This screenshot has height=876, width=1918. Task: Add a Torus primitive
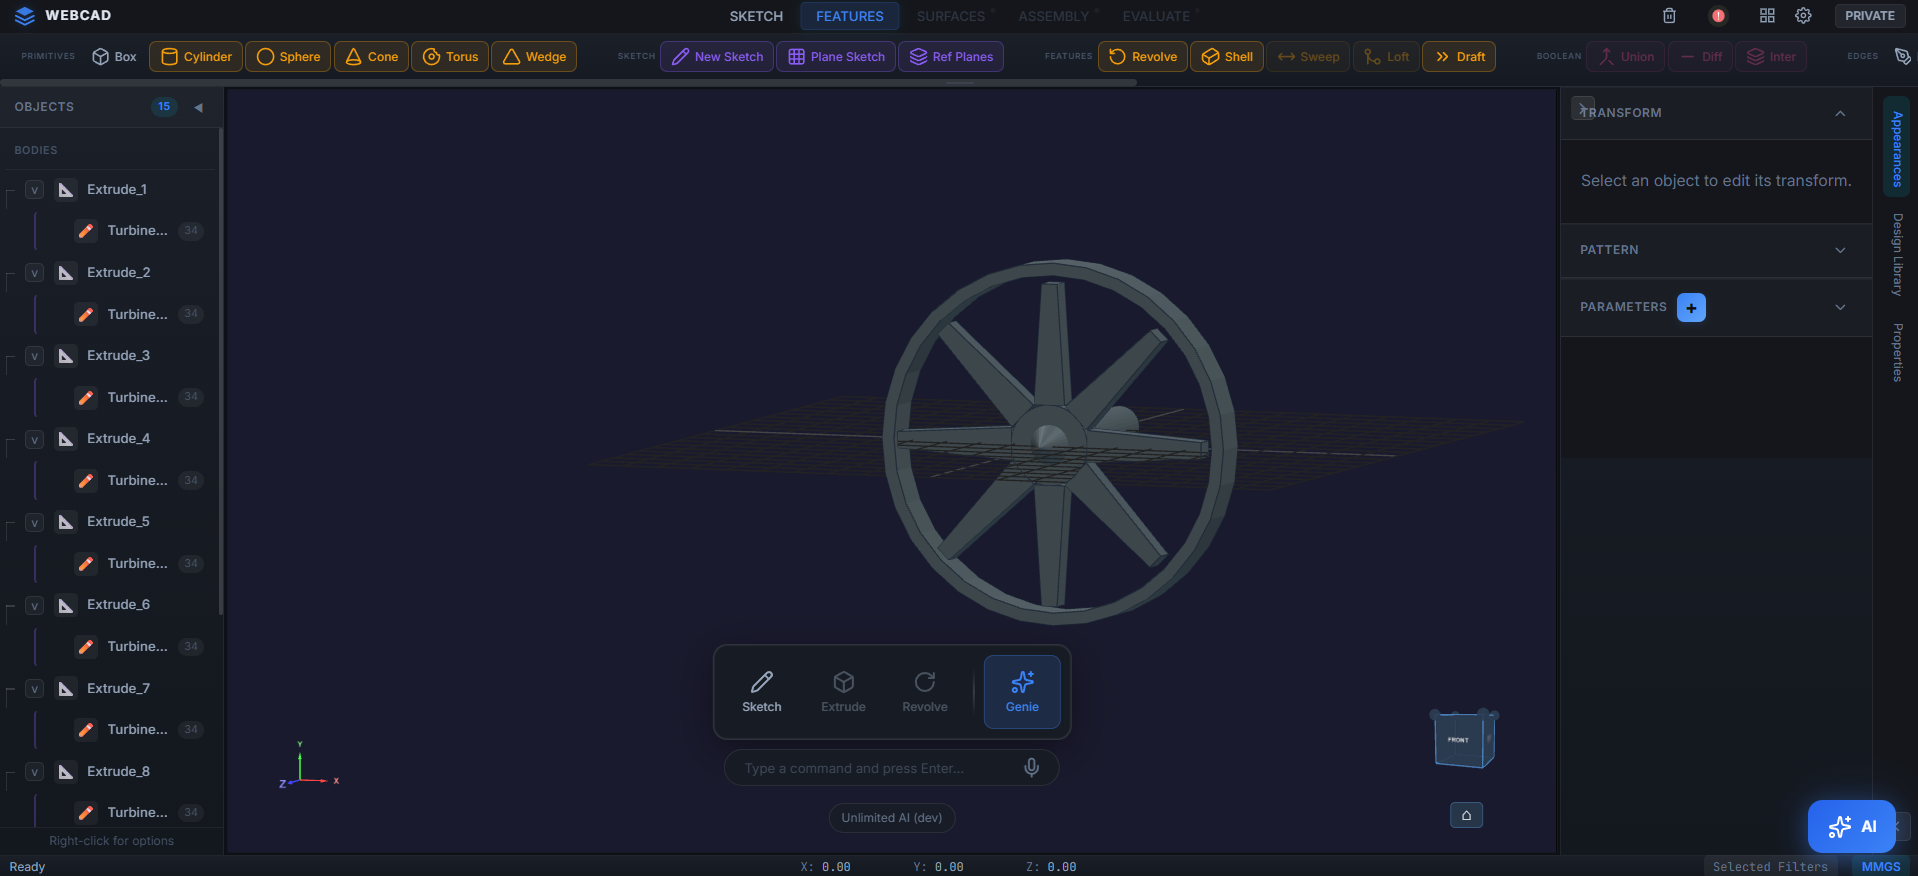(450, 57)
